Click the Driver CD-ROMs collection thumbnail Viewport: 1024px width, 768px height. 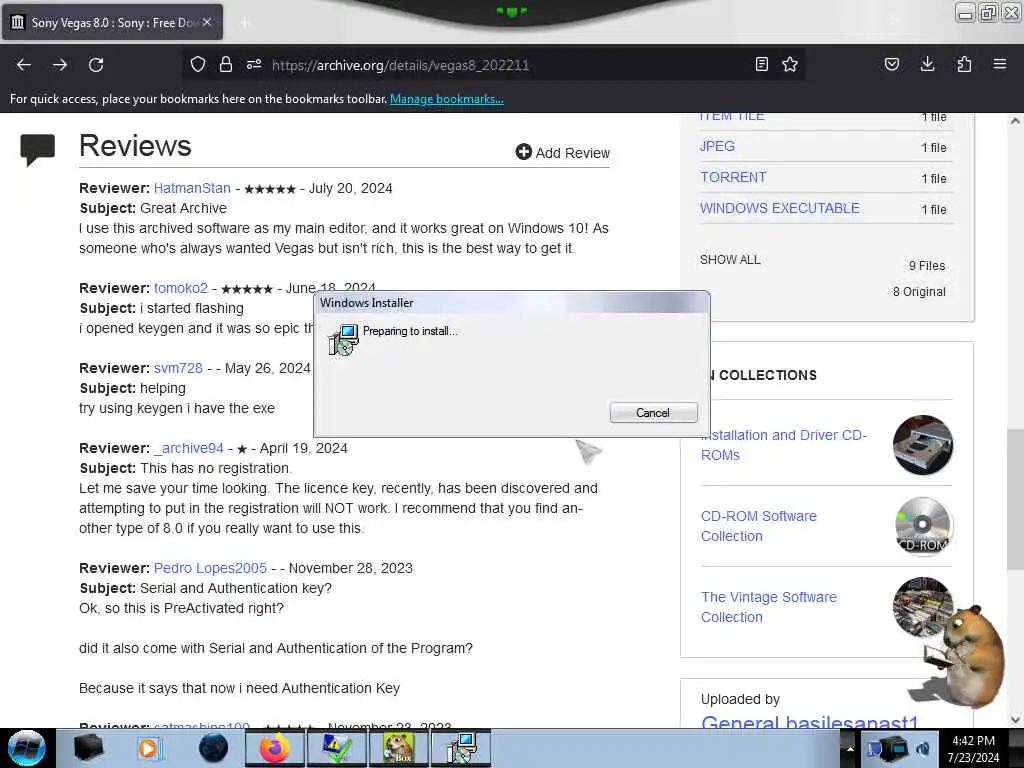point(922,445)
